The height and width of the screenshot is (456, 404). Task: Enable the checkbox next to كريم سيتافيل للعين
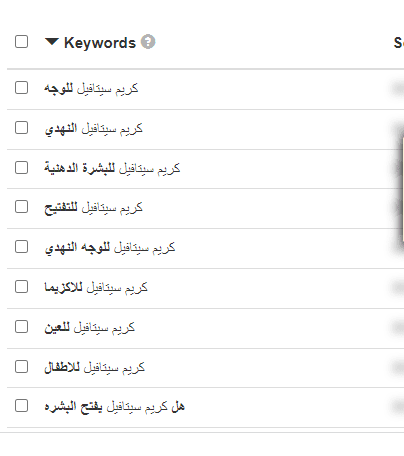(x=21, y=327)
